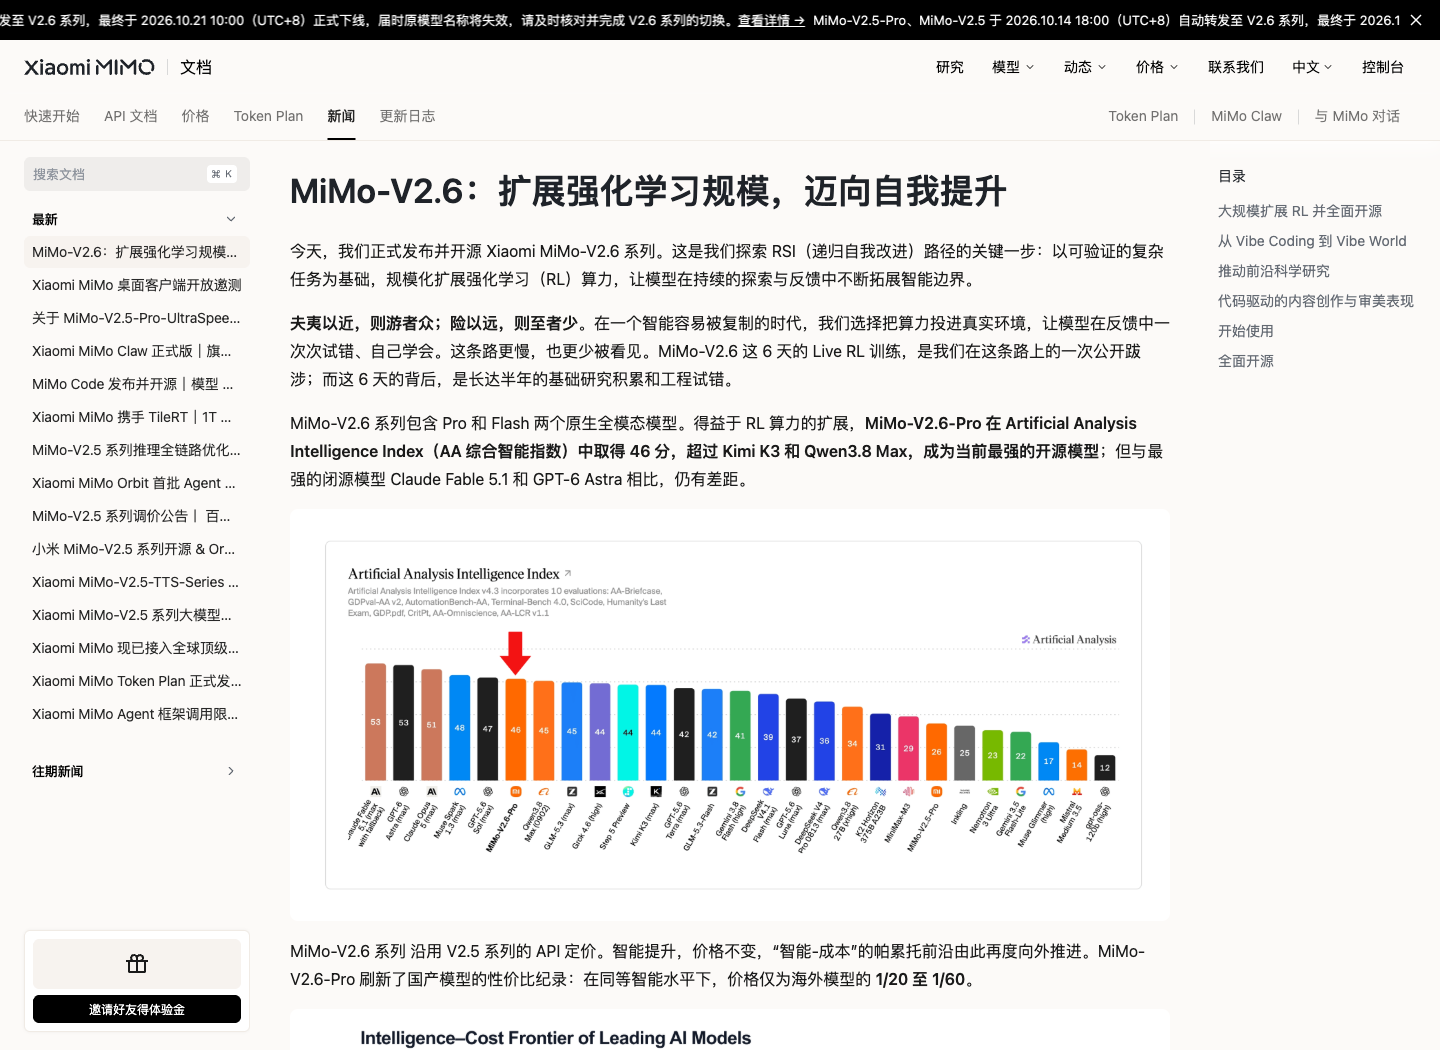Open the 动态 dropdown menu
1440x1050 pixels.
click(x=1085, y=67)
